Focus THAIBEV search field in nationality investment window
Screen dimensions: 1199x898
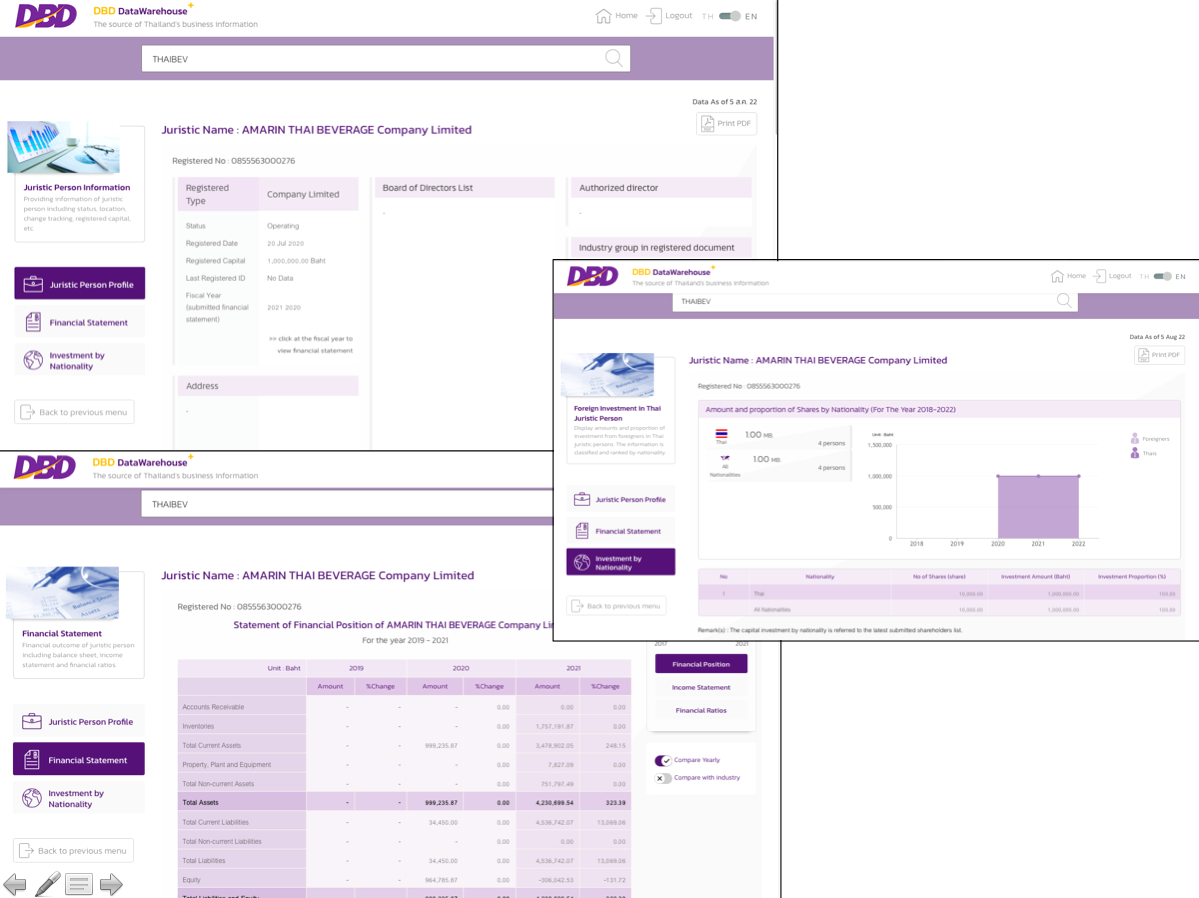pos(875,301)
